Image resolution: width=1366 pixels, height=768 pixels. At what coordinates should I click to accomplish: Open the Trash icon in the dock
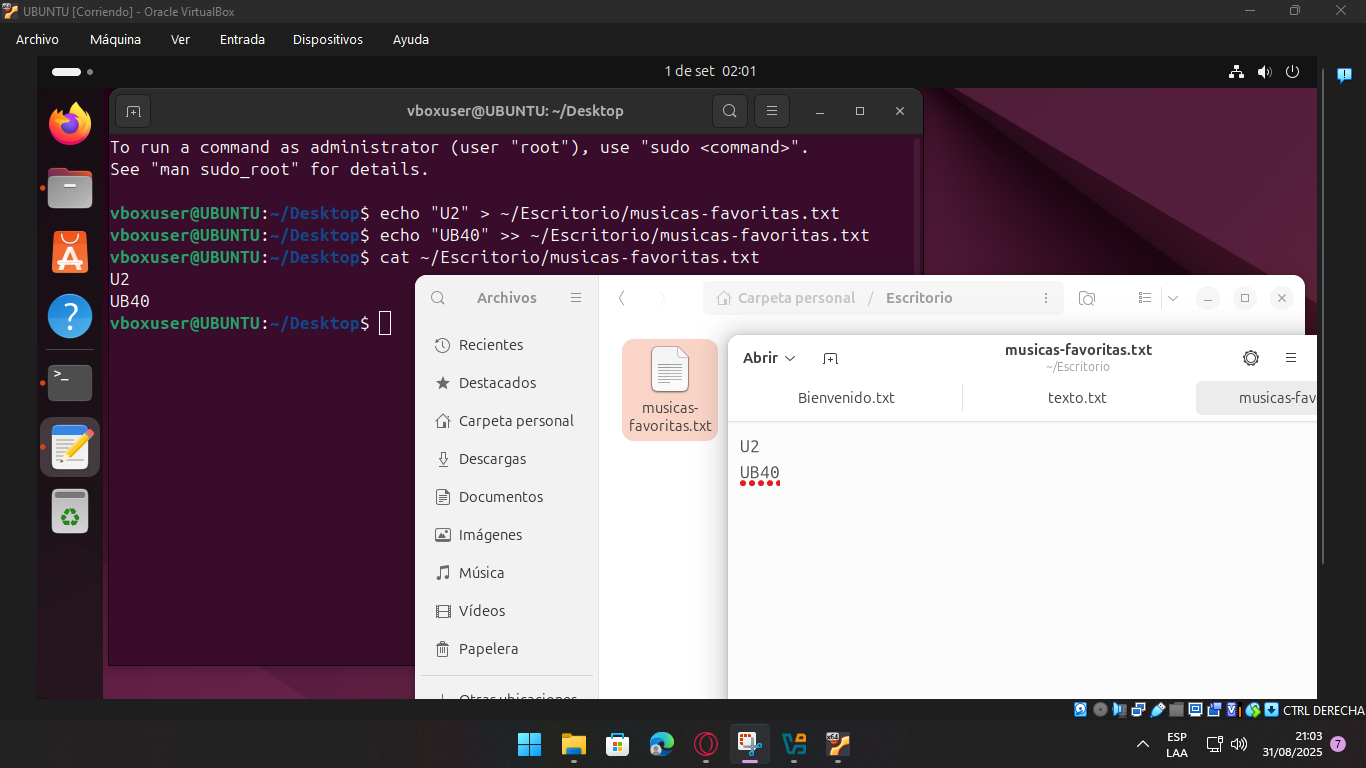(x=70, y=511)
